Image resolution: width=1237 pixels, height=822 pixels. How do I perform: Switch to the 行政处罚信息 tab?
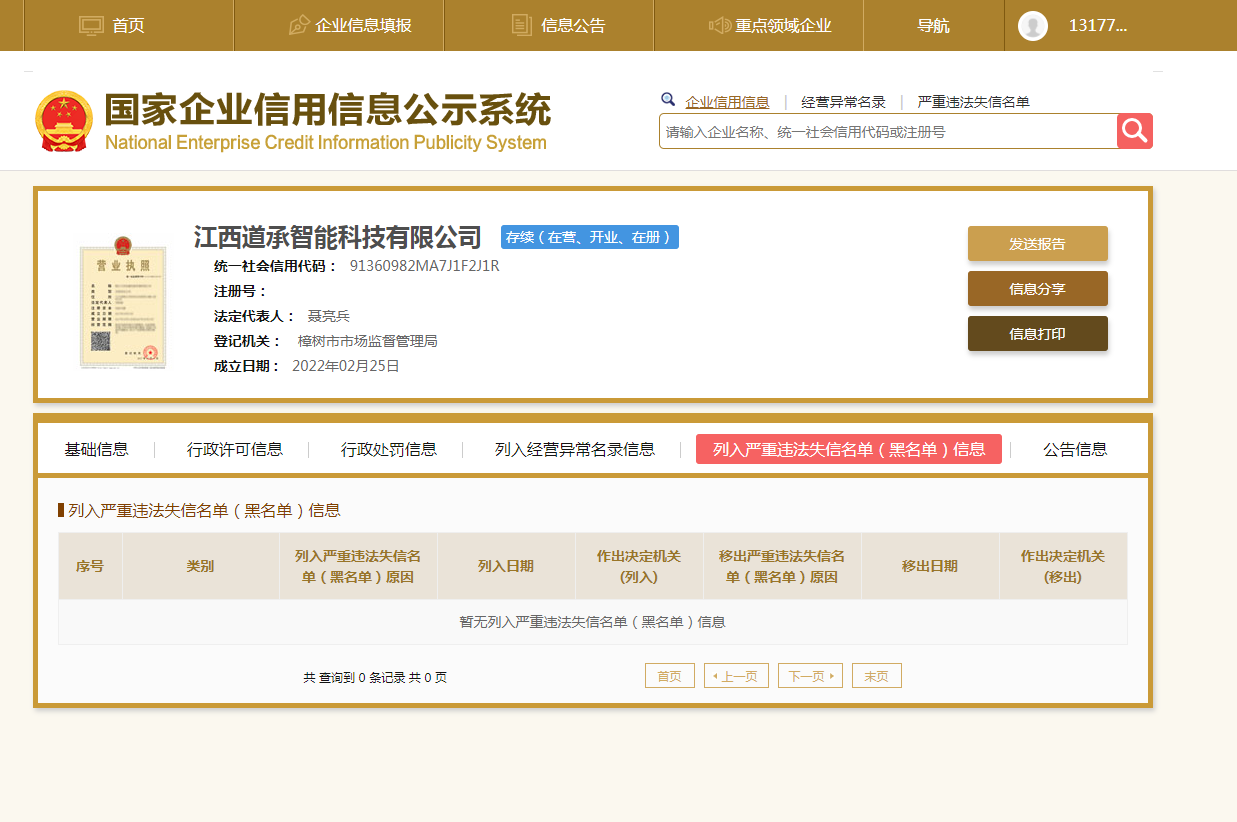pyautogui.click(x=389, y=450)
